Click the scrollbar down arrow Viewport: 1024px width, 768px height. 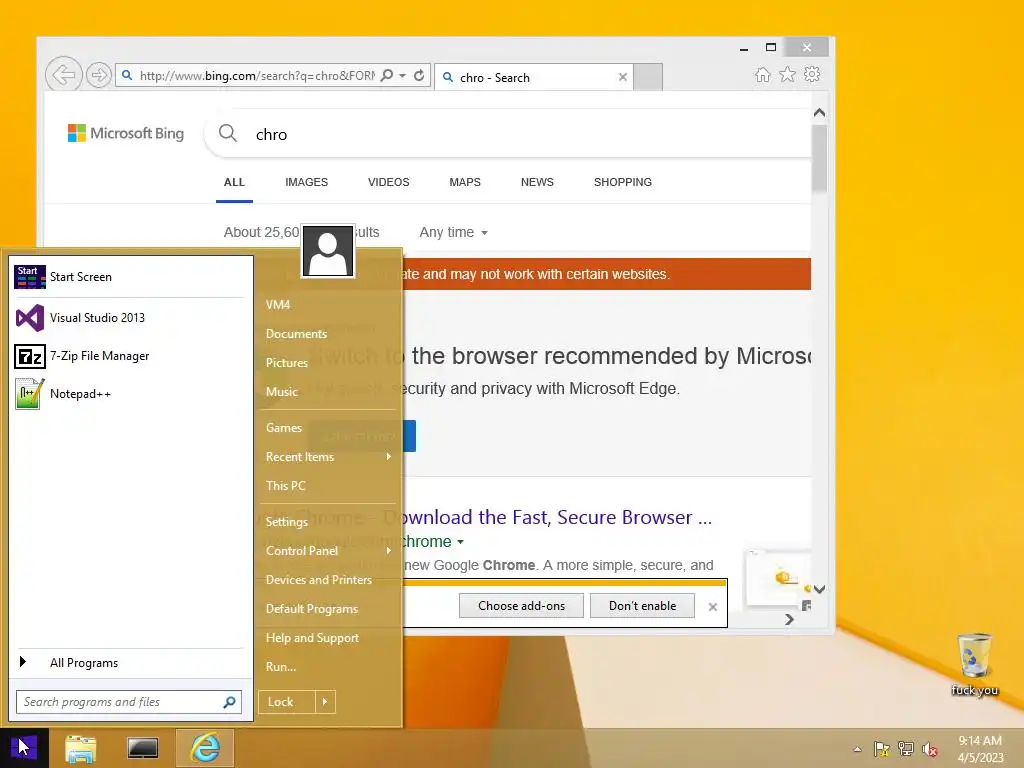coord(820,589)
